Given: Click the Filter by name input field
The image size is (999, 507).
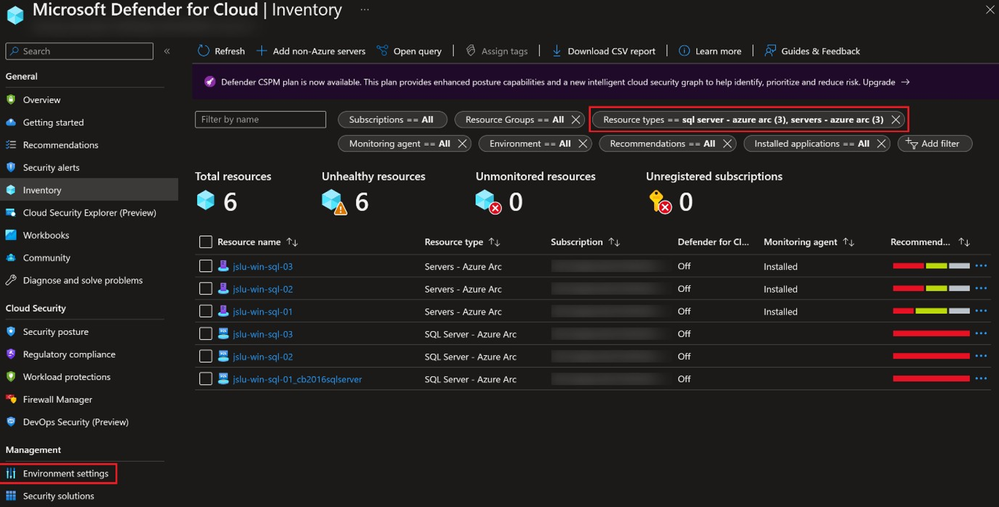Looking at the screenshot, I should point(261,120).
